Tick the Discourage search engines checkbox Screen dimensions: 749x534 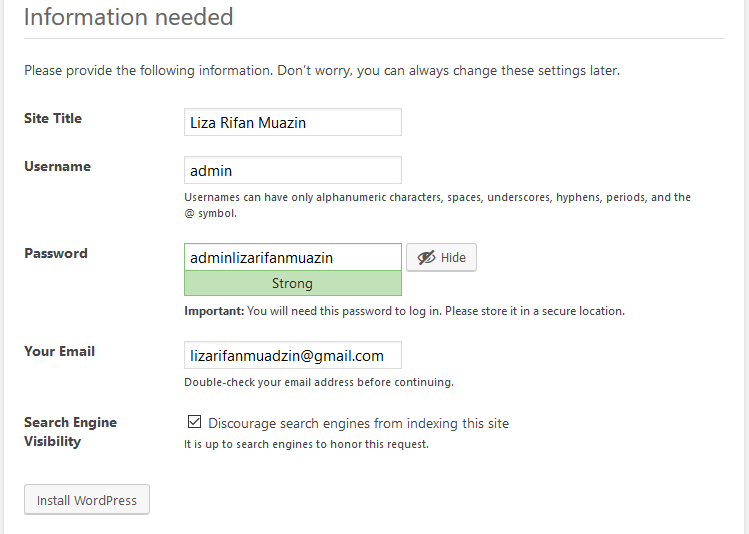click(x=195, y=423)
